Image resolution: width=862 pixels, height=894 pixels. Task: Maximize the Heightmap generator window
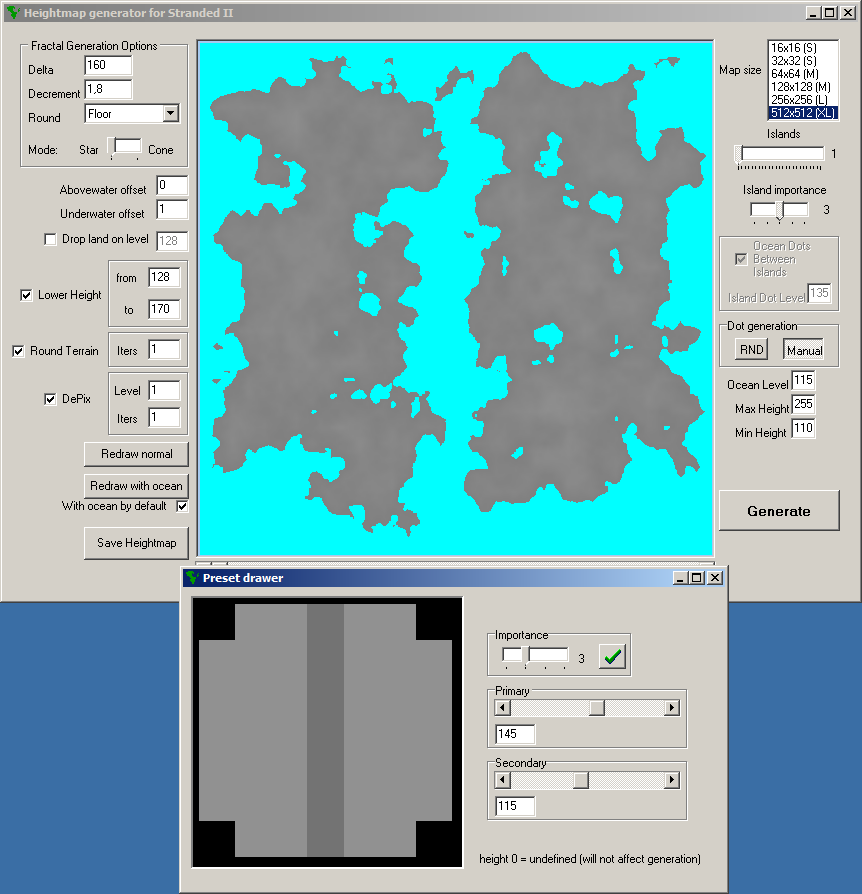(x=830, y=13)
